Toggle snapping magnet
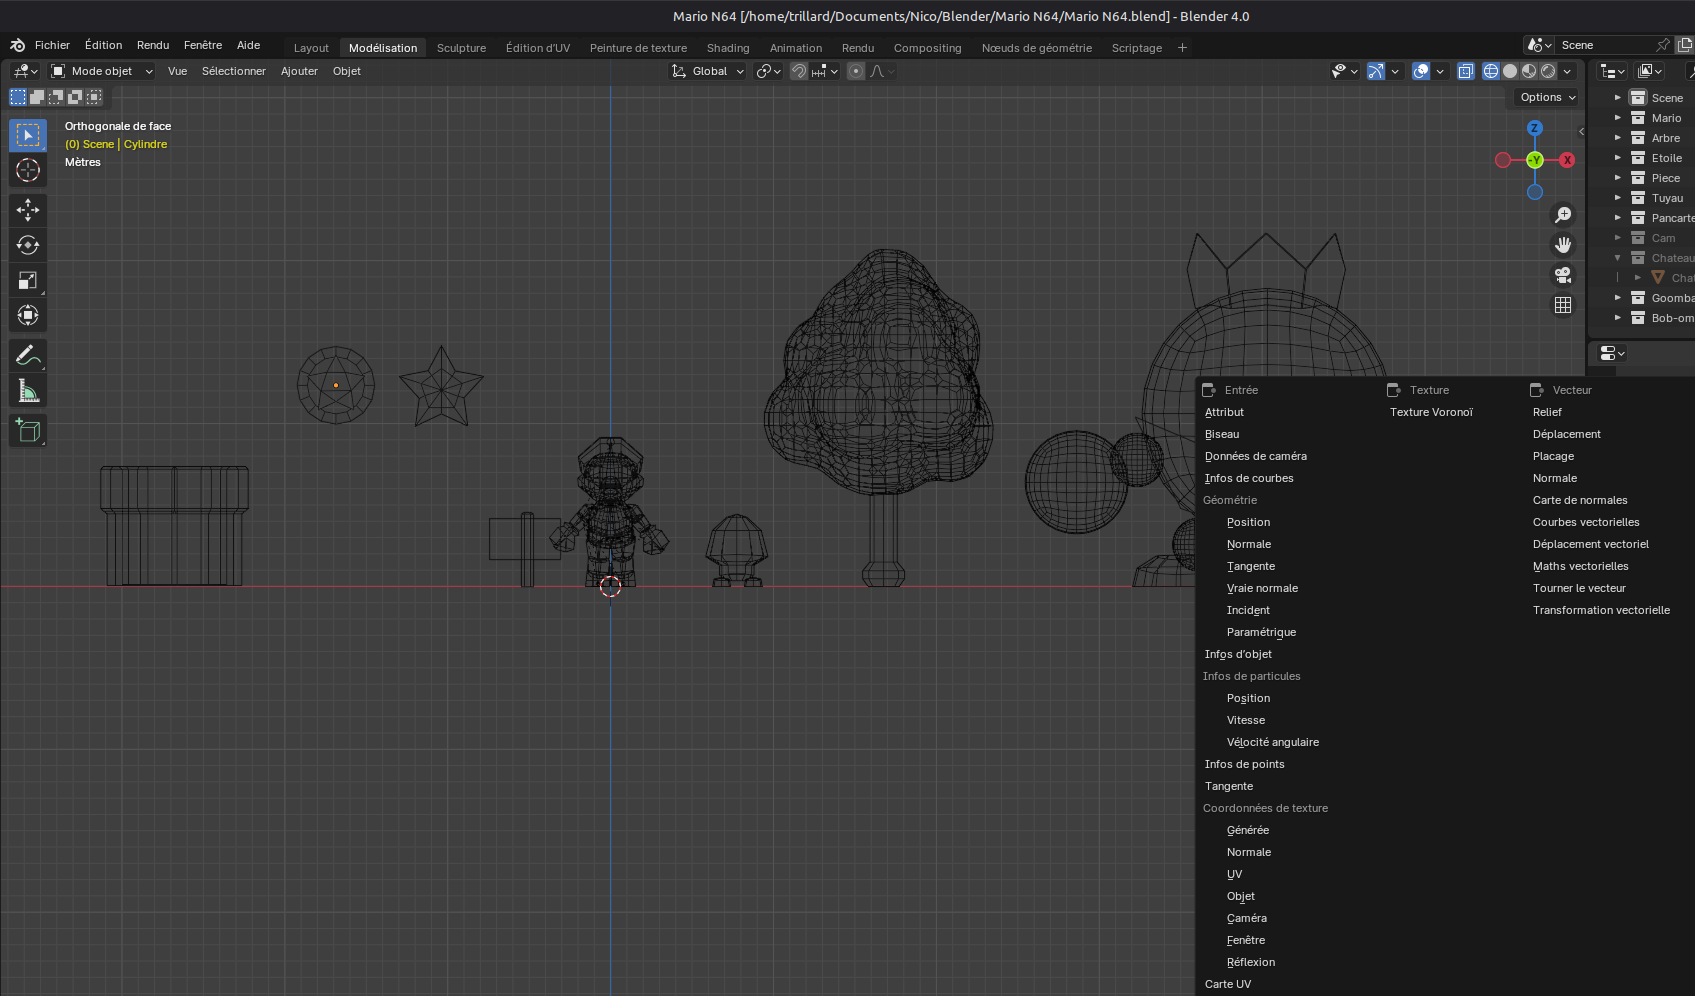Image resolution: width=1695 pixels, height=996 pixels. point(798,71)
